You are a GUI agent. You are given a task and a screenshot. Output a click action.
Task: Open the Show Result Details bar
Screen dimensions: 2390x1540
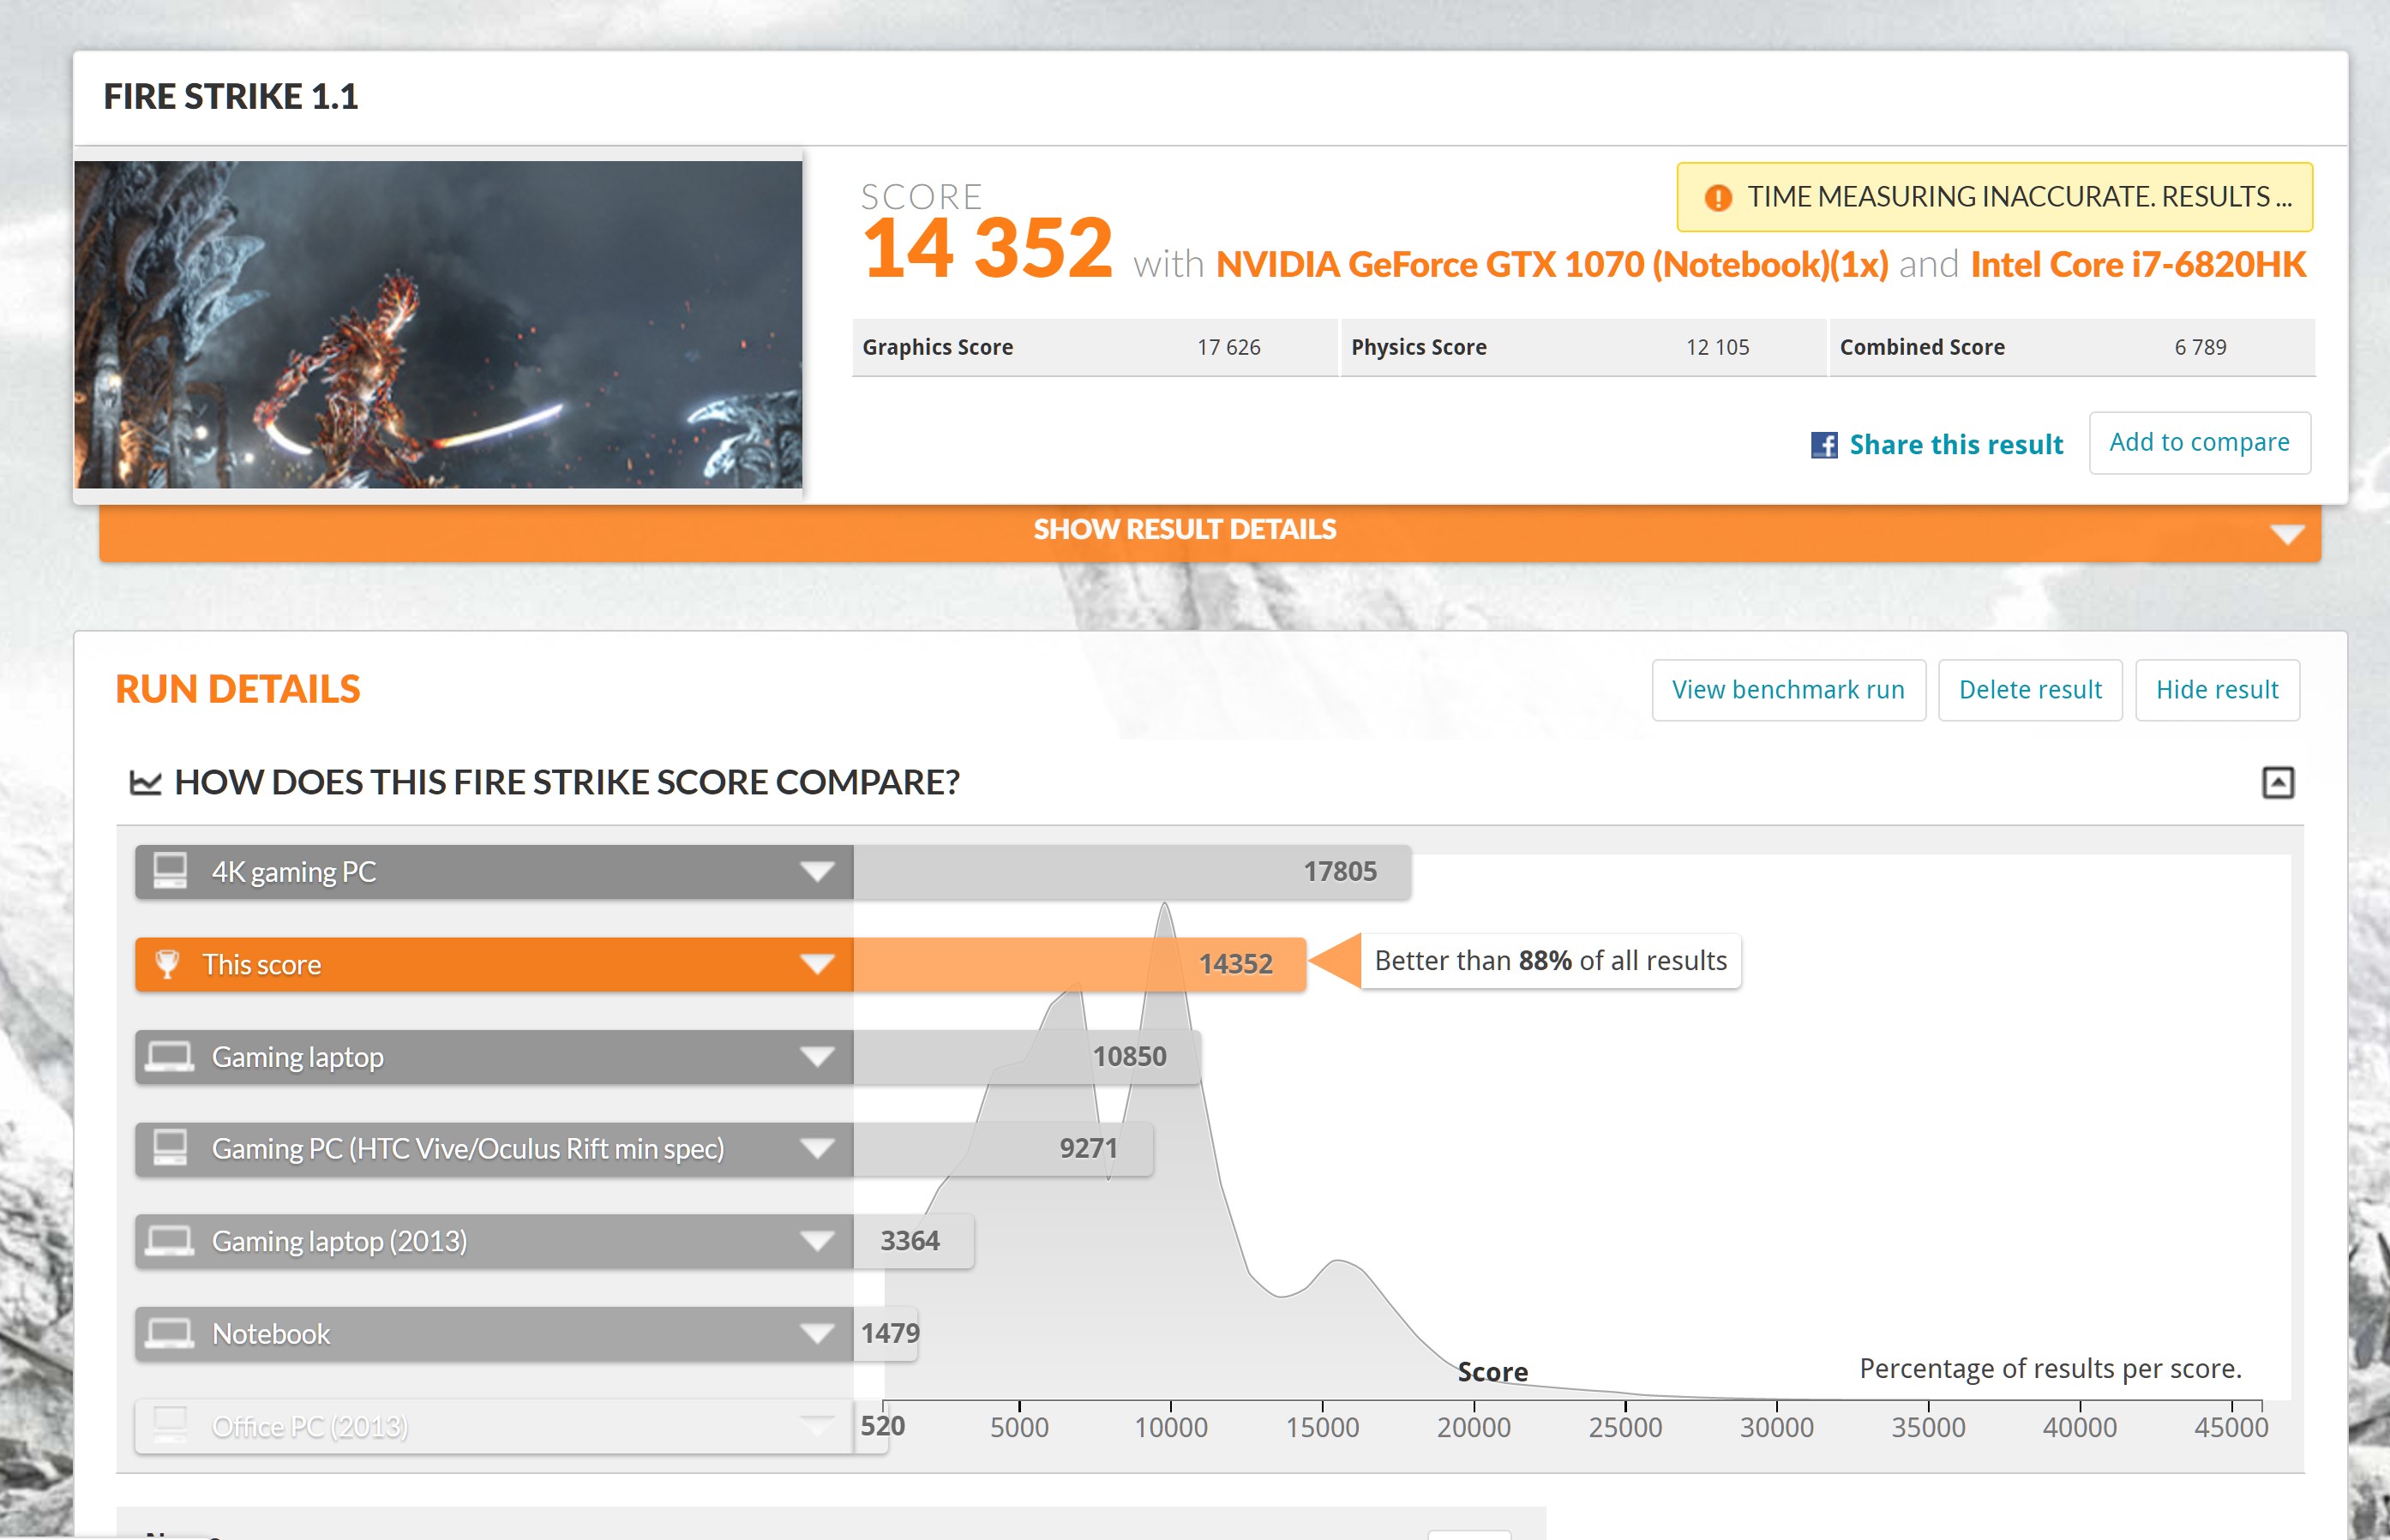point(1209,532)
